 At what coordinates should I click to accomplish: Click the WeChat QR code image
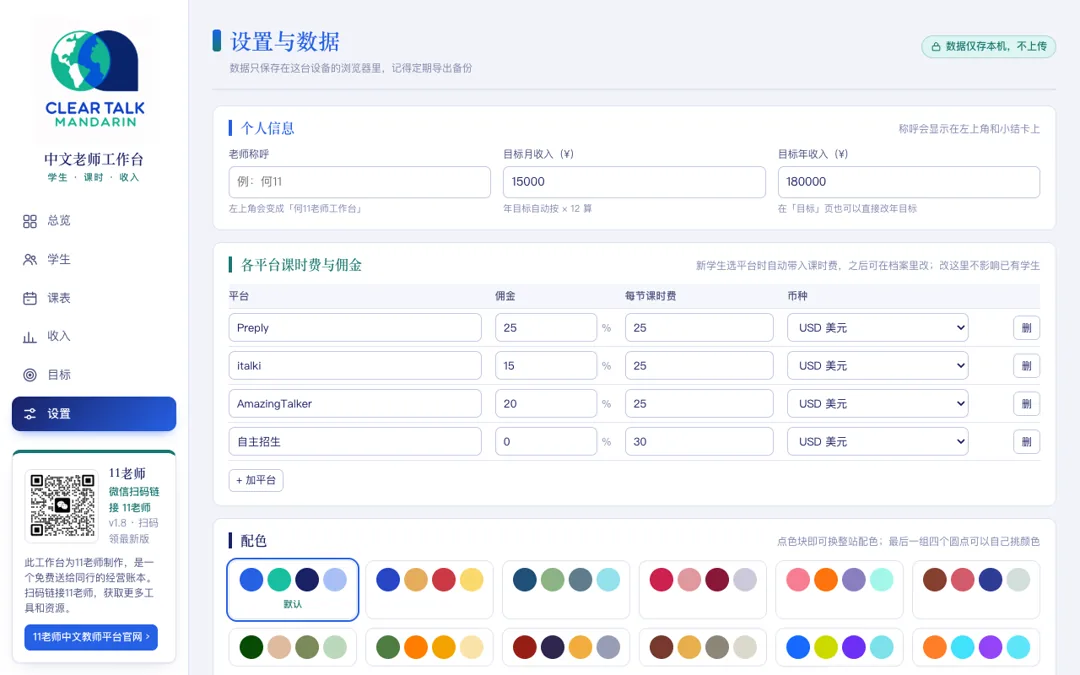[63, 506]
